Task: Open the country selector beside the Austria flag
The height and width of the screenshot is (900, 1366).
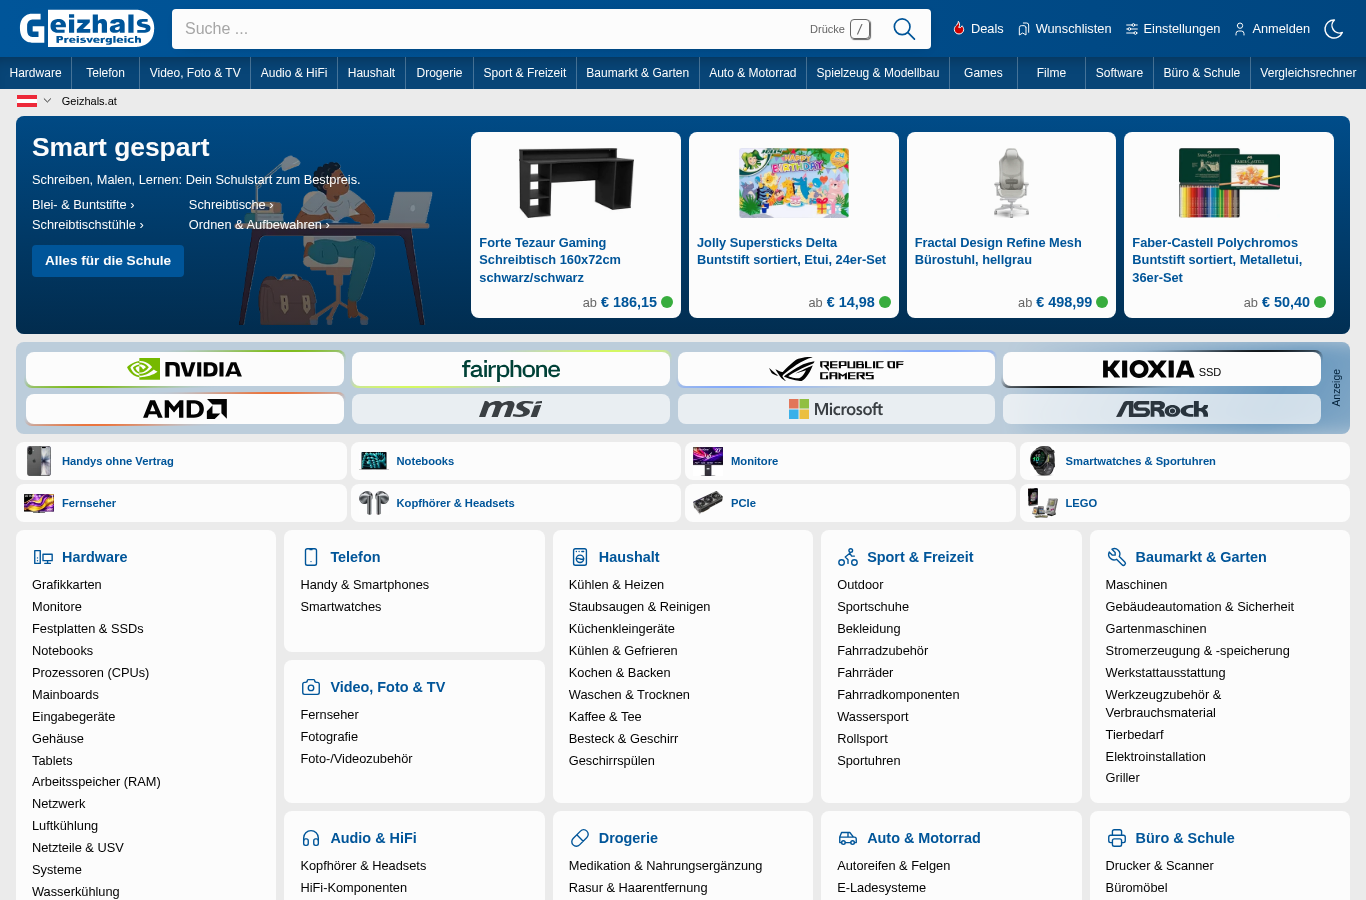Action: coord(47,101)
